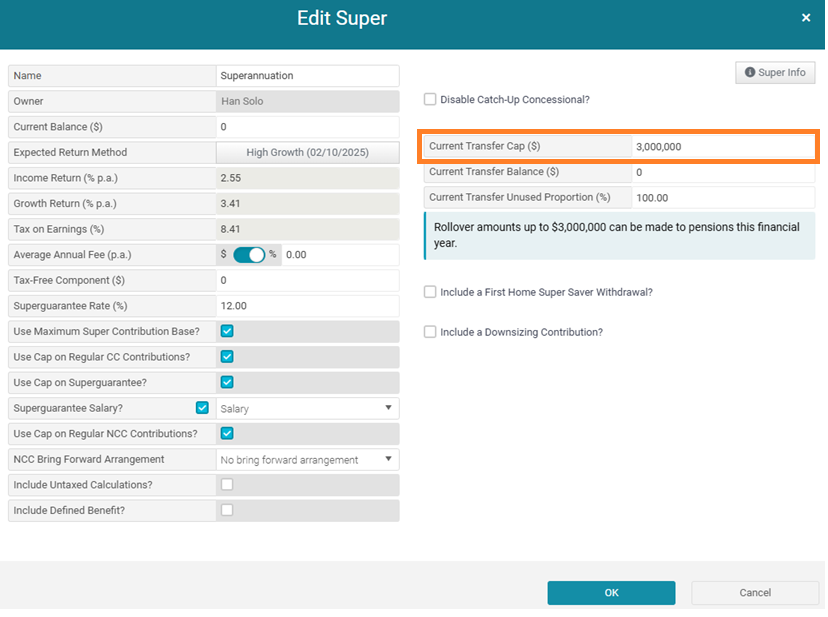Open the Superguarantee Salary dropdown

(x=307, y=409)
